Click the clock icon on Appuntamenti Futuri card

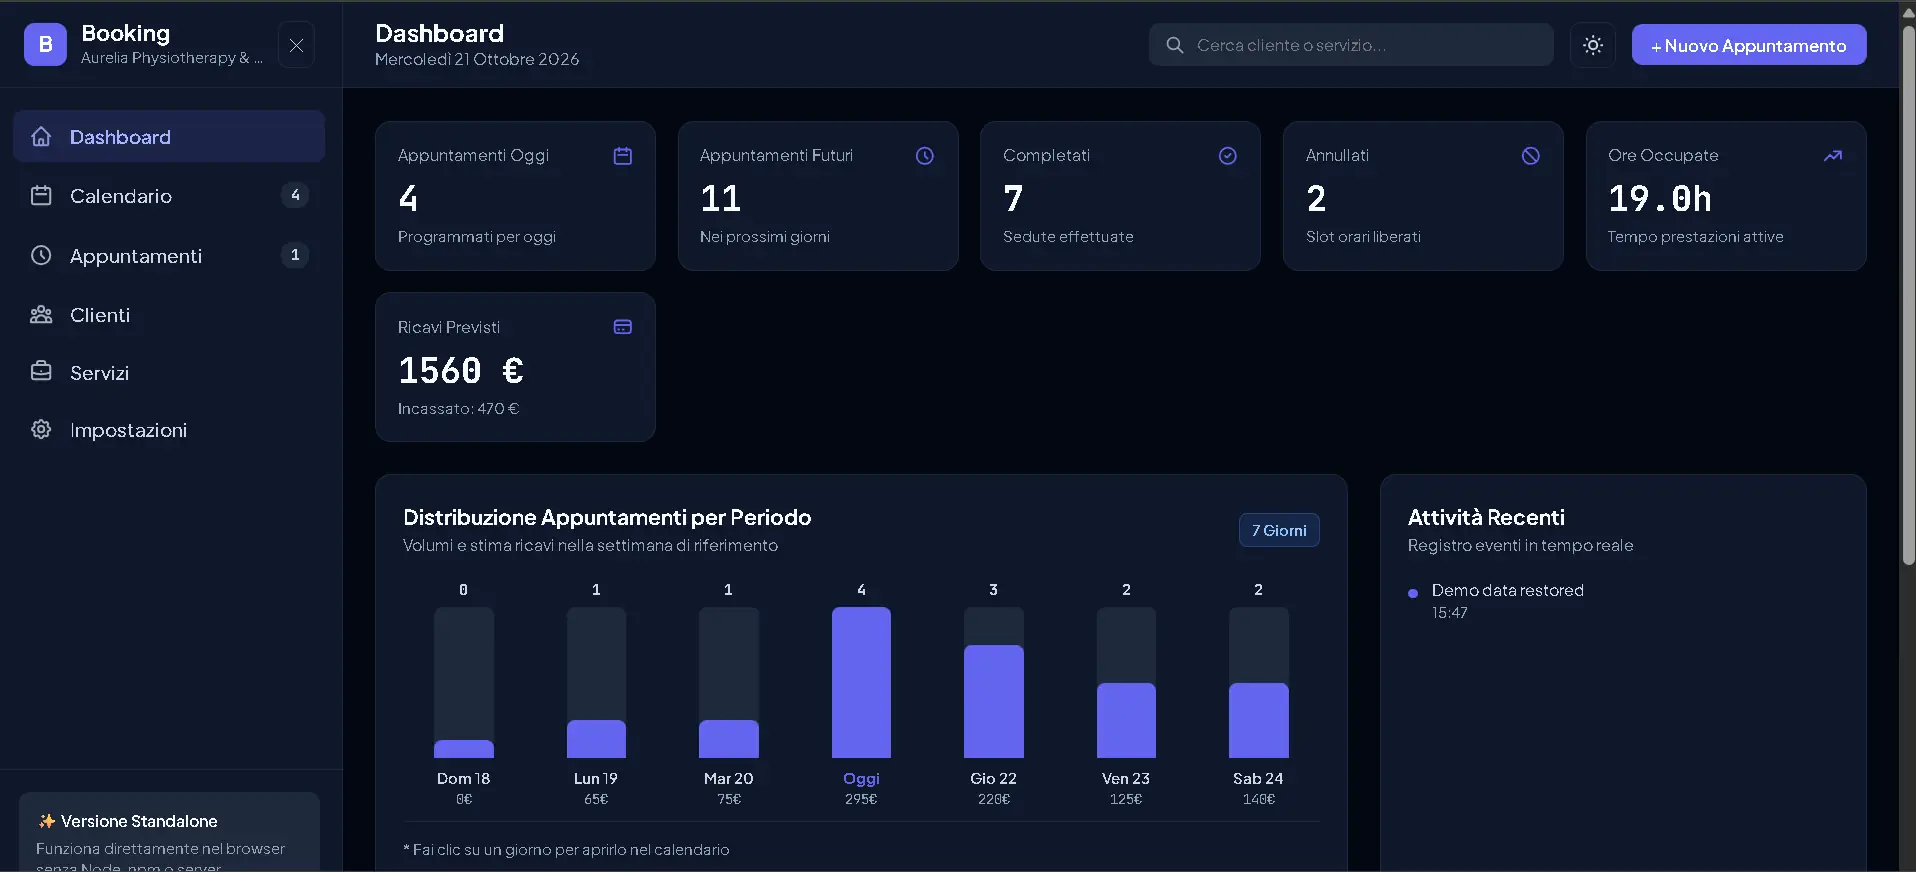tap(925, 156)
